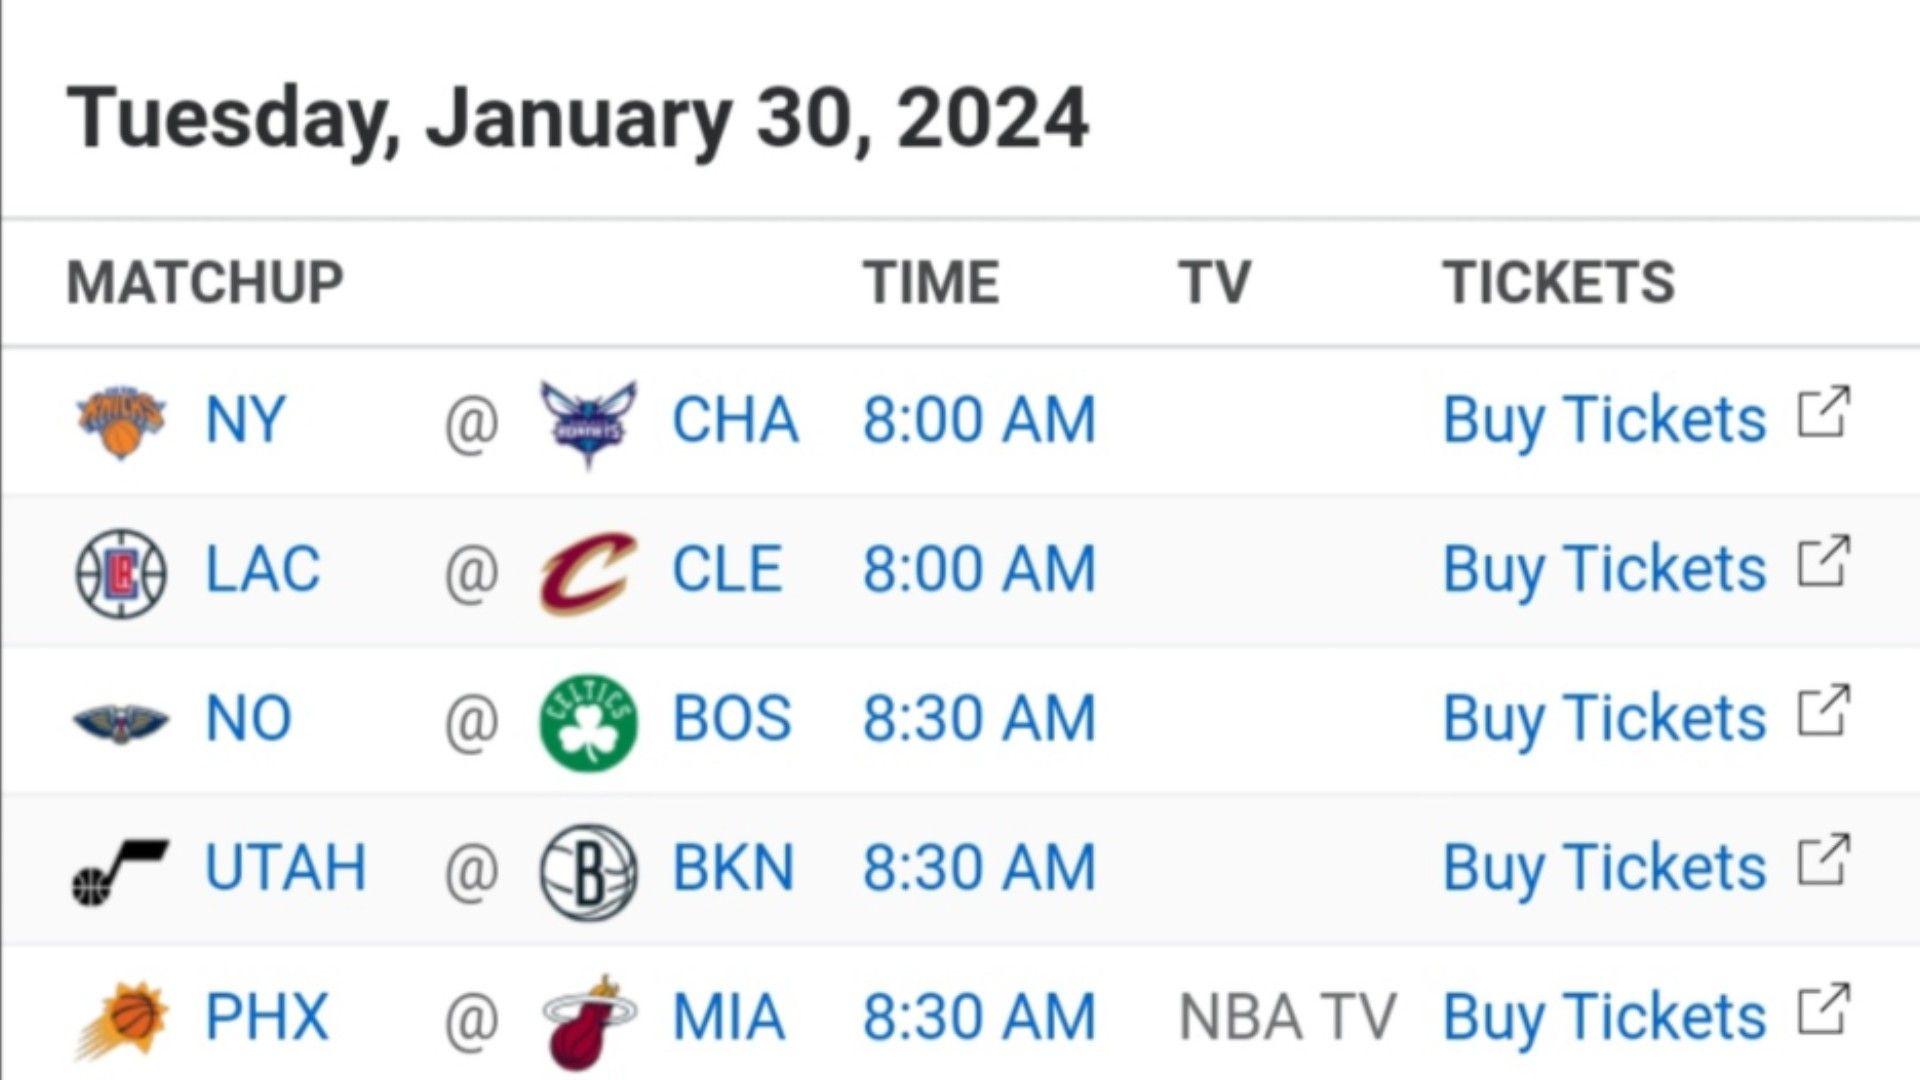The width and height of the screenshot is (1920, 1080).
Task: Click the Phoenix Suns logo
Action: (x=122, y=1020)
